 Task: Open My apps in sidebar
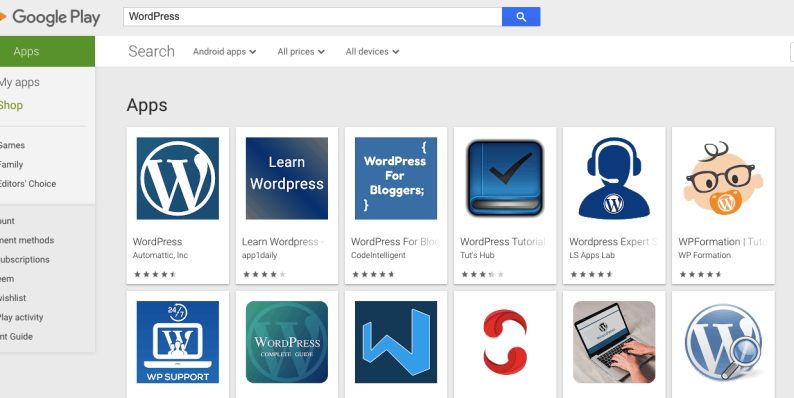(20, 82)
